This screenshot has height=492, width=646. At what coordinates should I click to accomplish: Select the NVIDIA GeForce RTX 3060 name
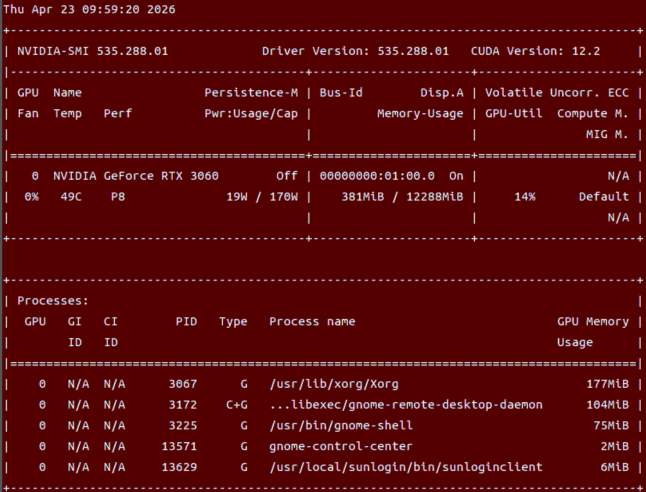[136, 176]
